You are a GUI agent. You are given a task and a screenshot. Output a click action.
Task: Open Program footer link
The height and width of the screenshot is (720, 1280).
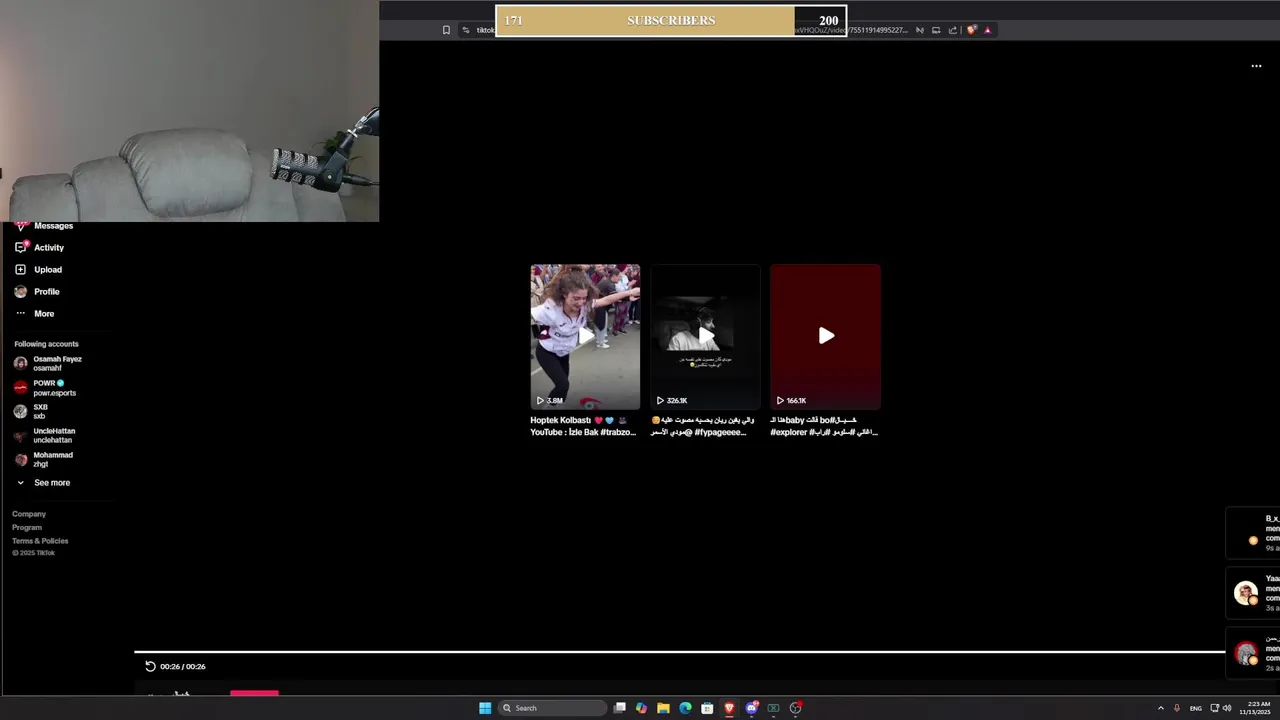[27, 527]
